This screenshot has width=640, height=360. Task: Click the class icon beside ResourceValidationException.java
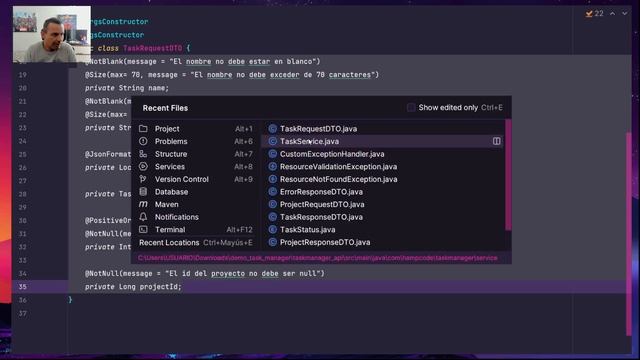pos(273,167)
